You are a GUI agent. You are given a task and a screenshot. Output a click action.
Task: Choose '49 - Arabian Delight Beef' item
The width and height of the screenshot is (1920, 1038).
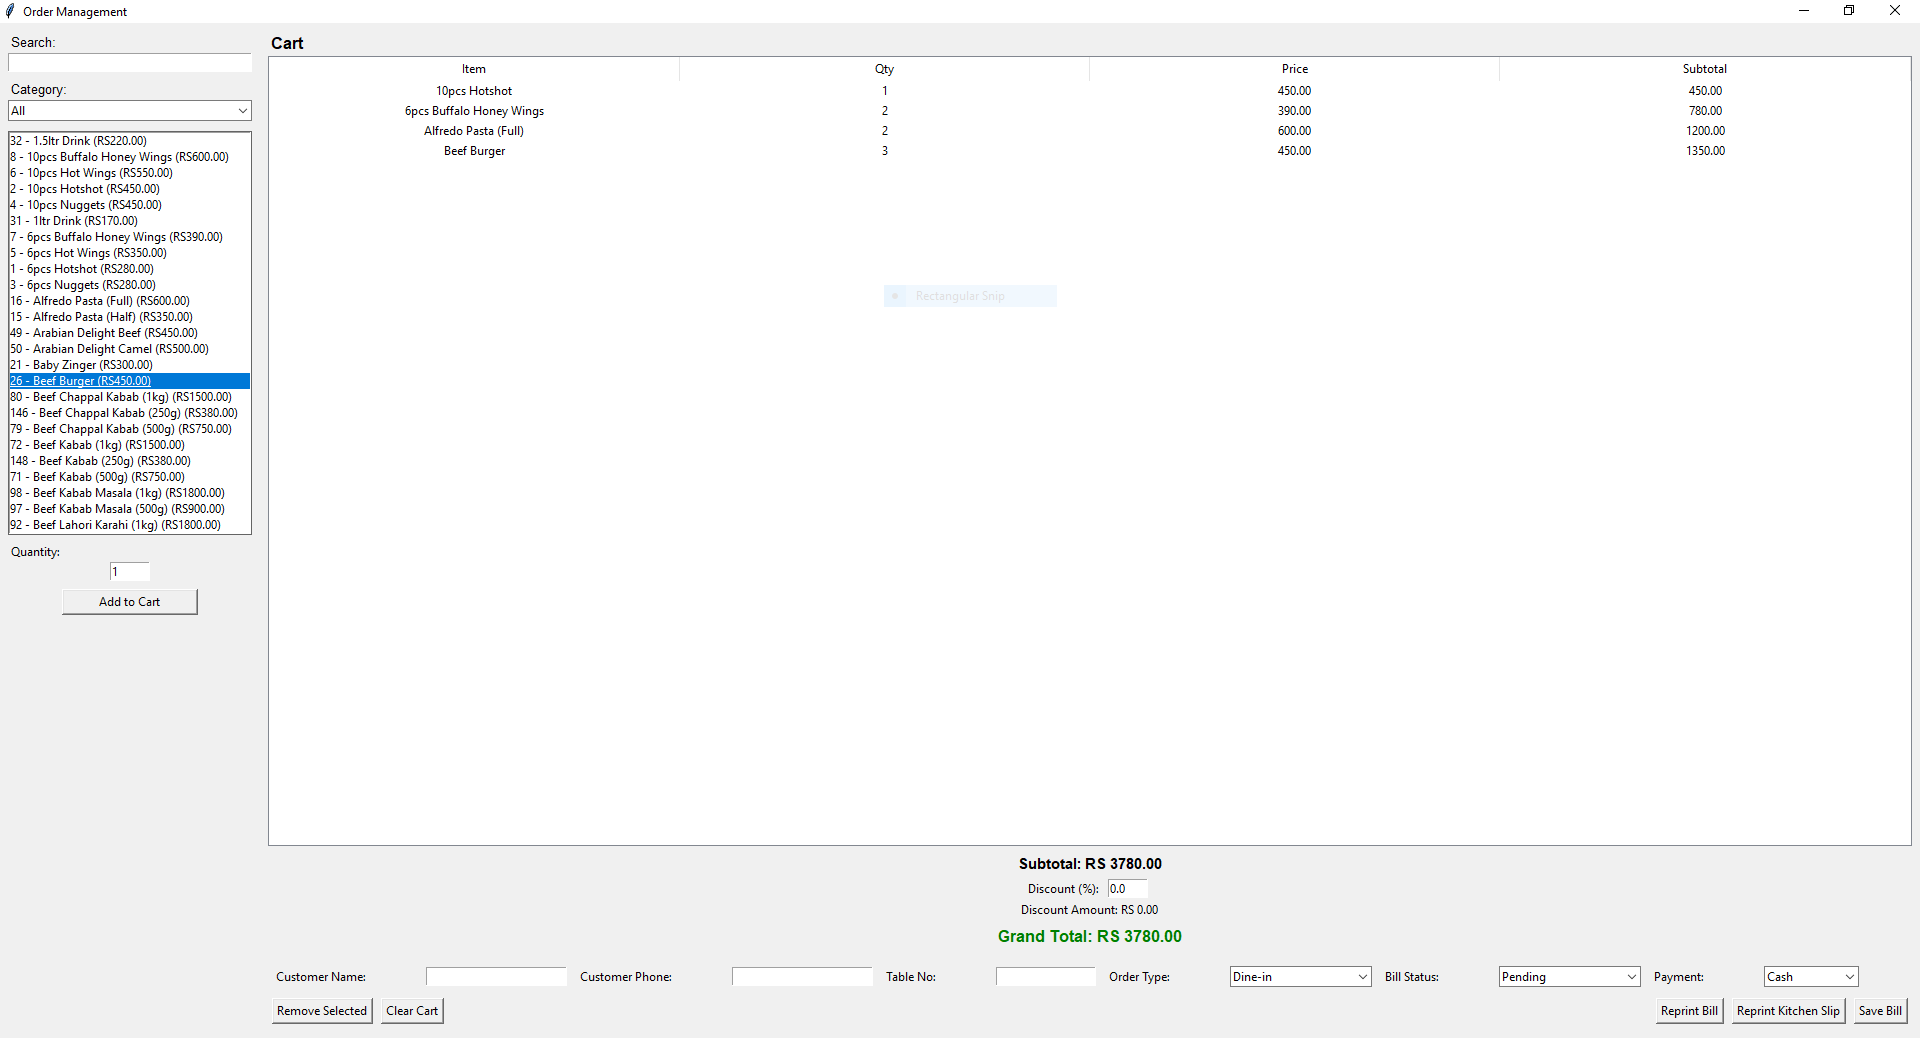(x=130, y=333)
